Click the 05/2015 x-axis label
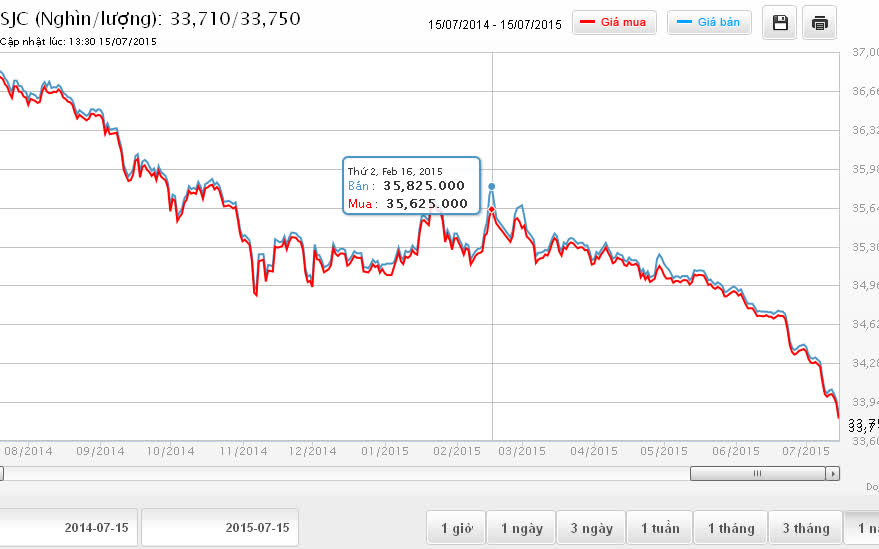Viewport: 879px width, 549px height. tap(664, 451)
